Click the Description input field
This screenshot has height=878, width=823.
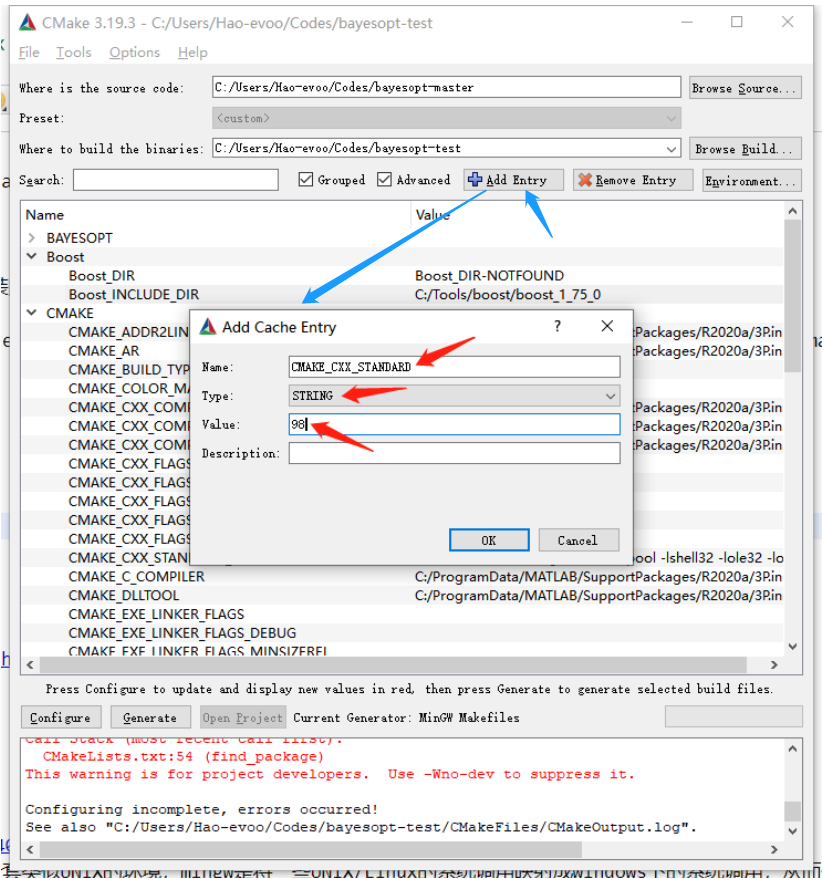tap(454, 453)
